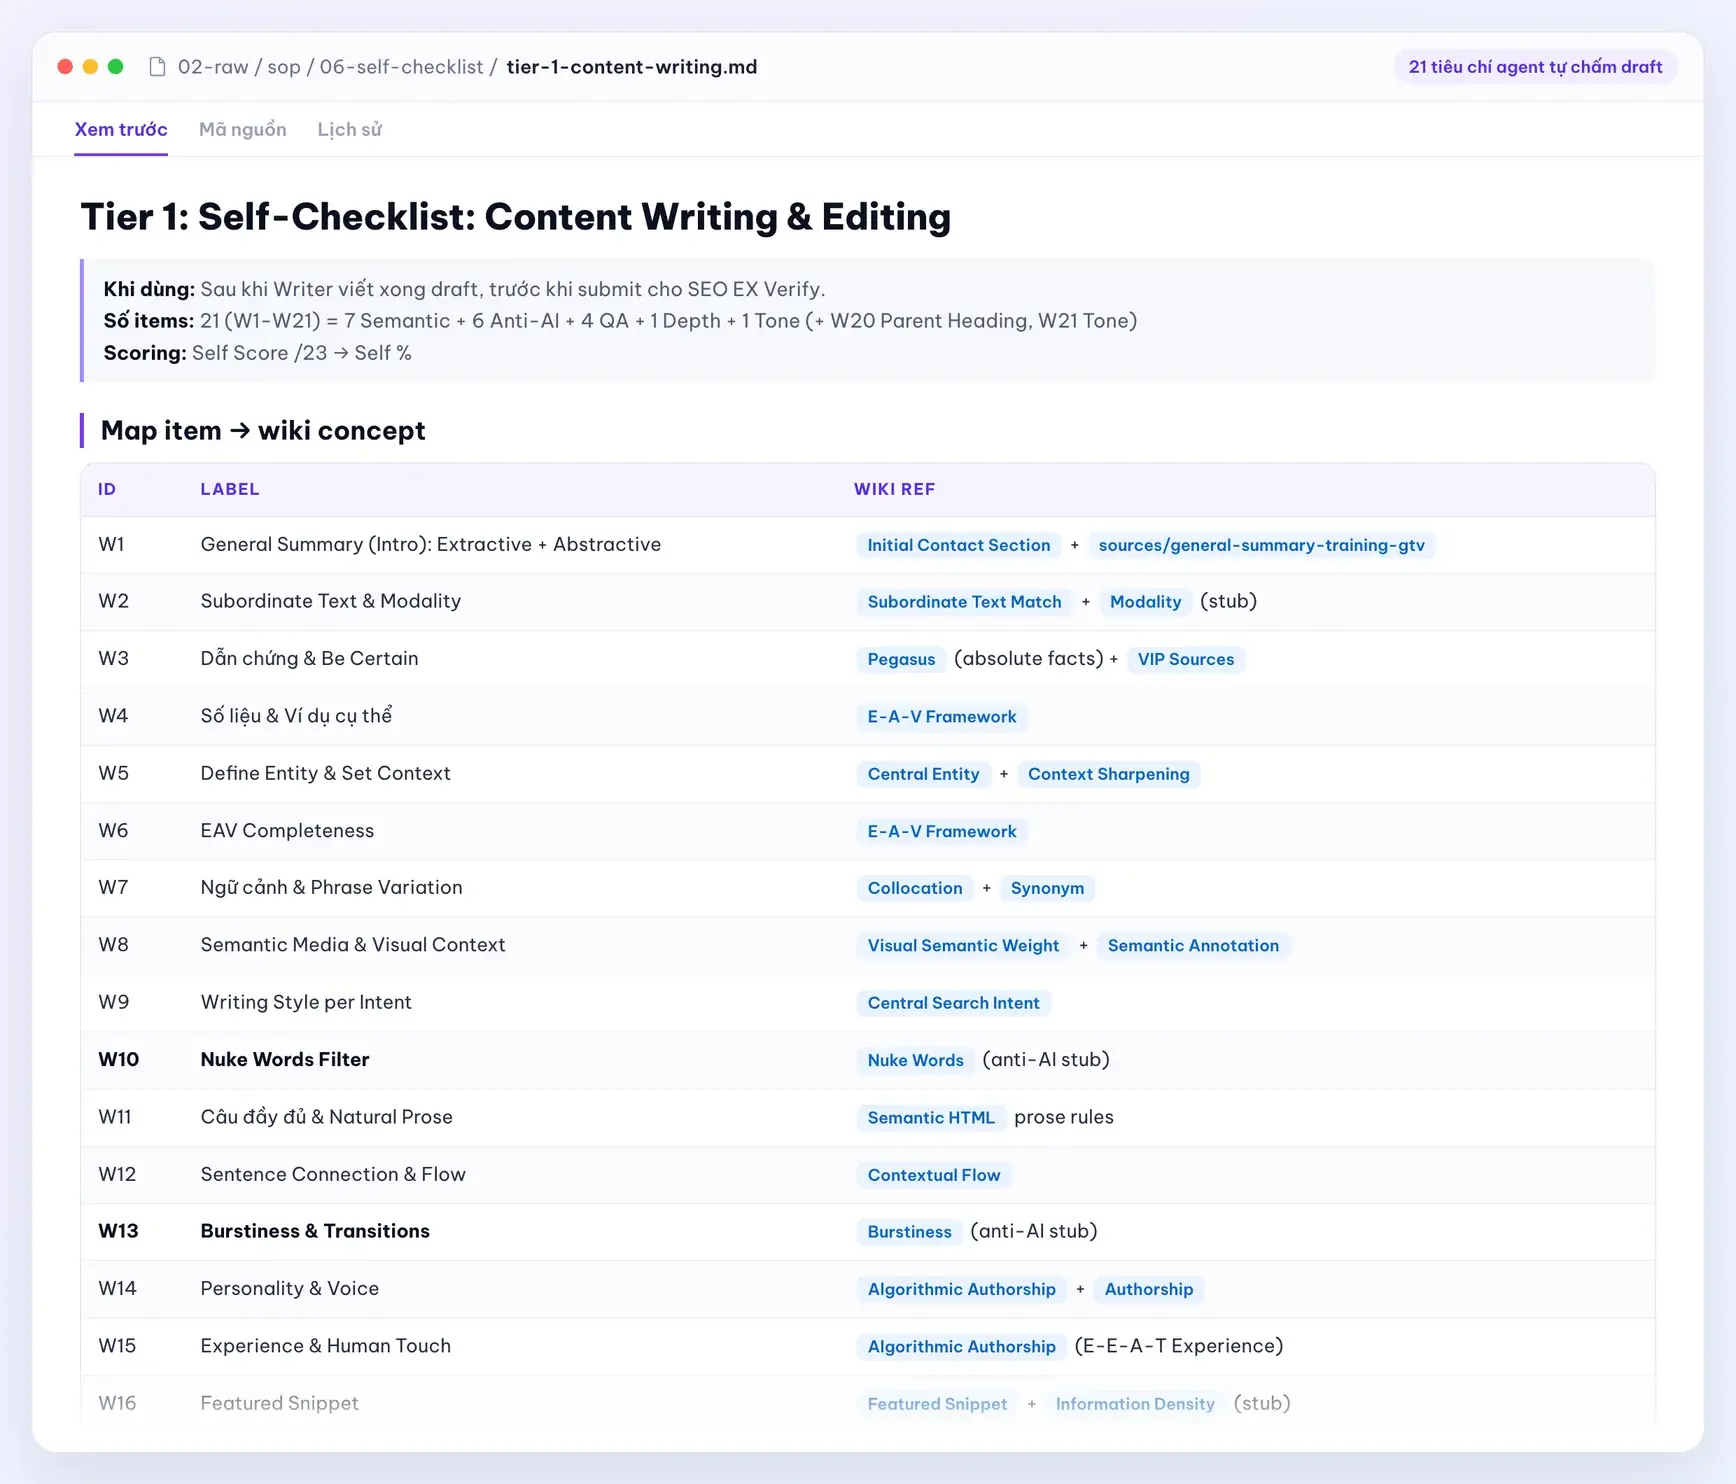Select the Burstiness & Transitions label cell
The height and width of the screenshot is (1484, 1736).
click(x=315, y=1231)
